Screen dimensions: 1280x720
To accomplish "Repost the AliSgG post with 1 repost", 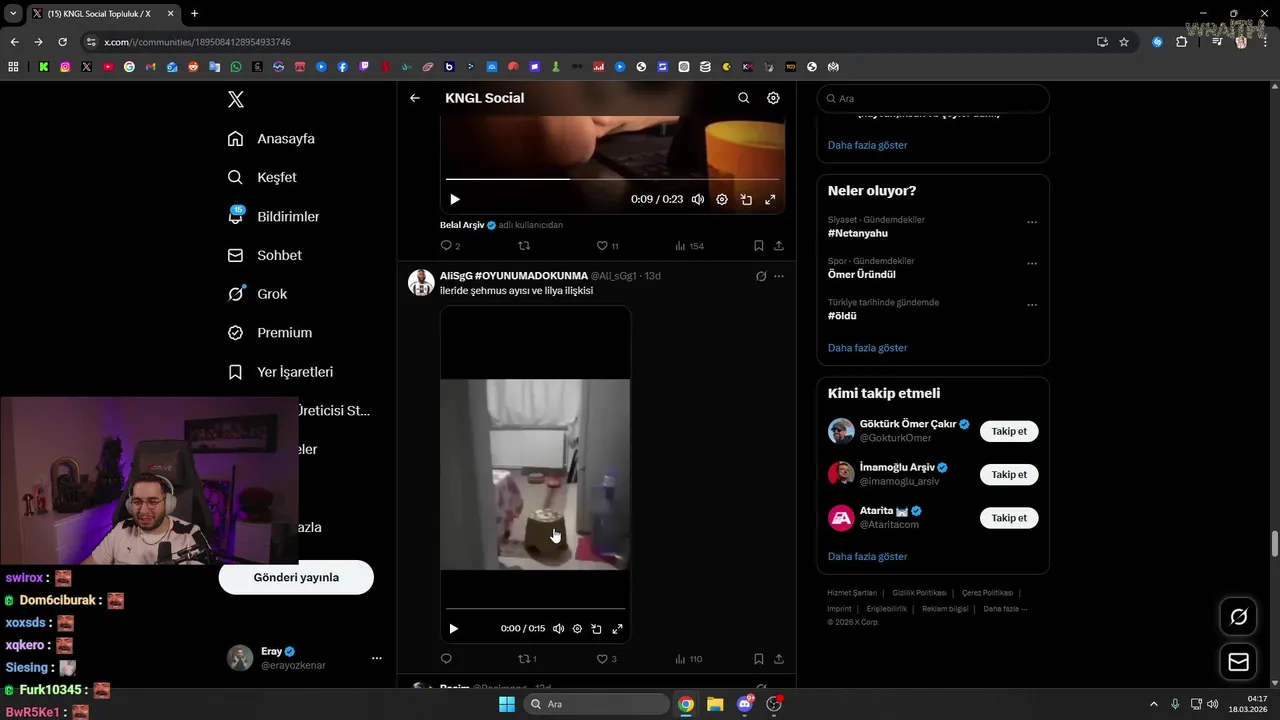I will pyautogui.click(x=527, y=659).
